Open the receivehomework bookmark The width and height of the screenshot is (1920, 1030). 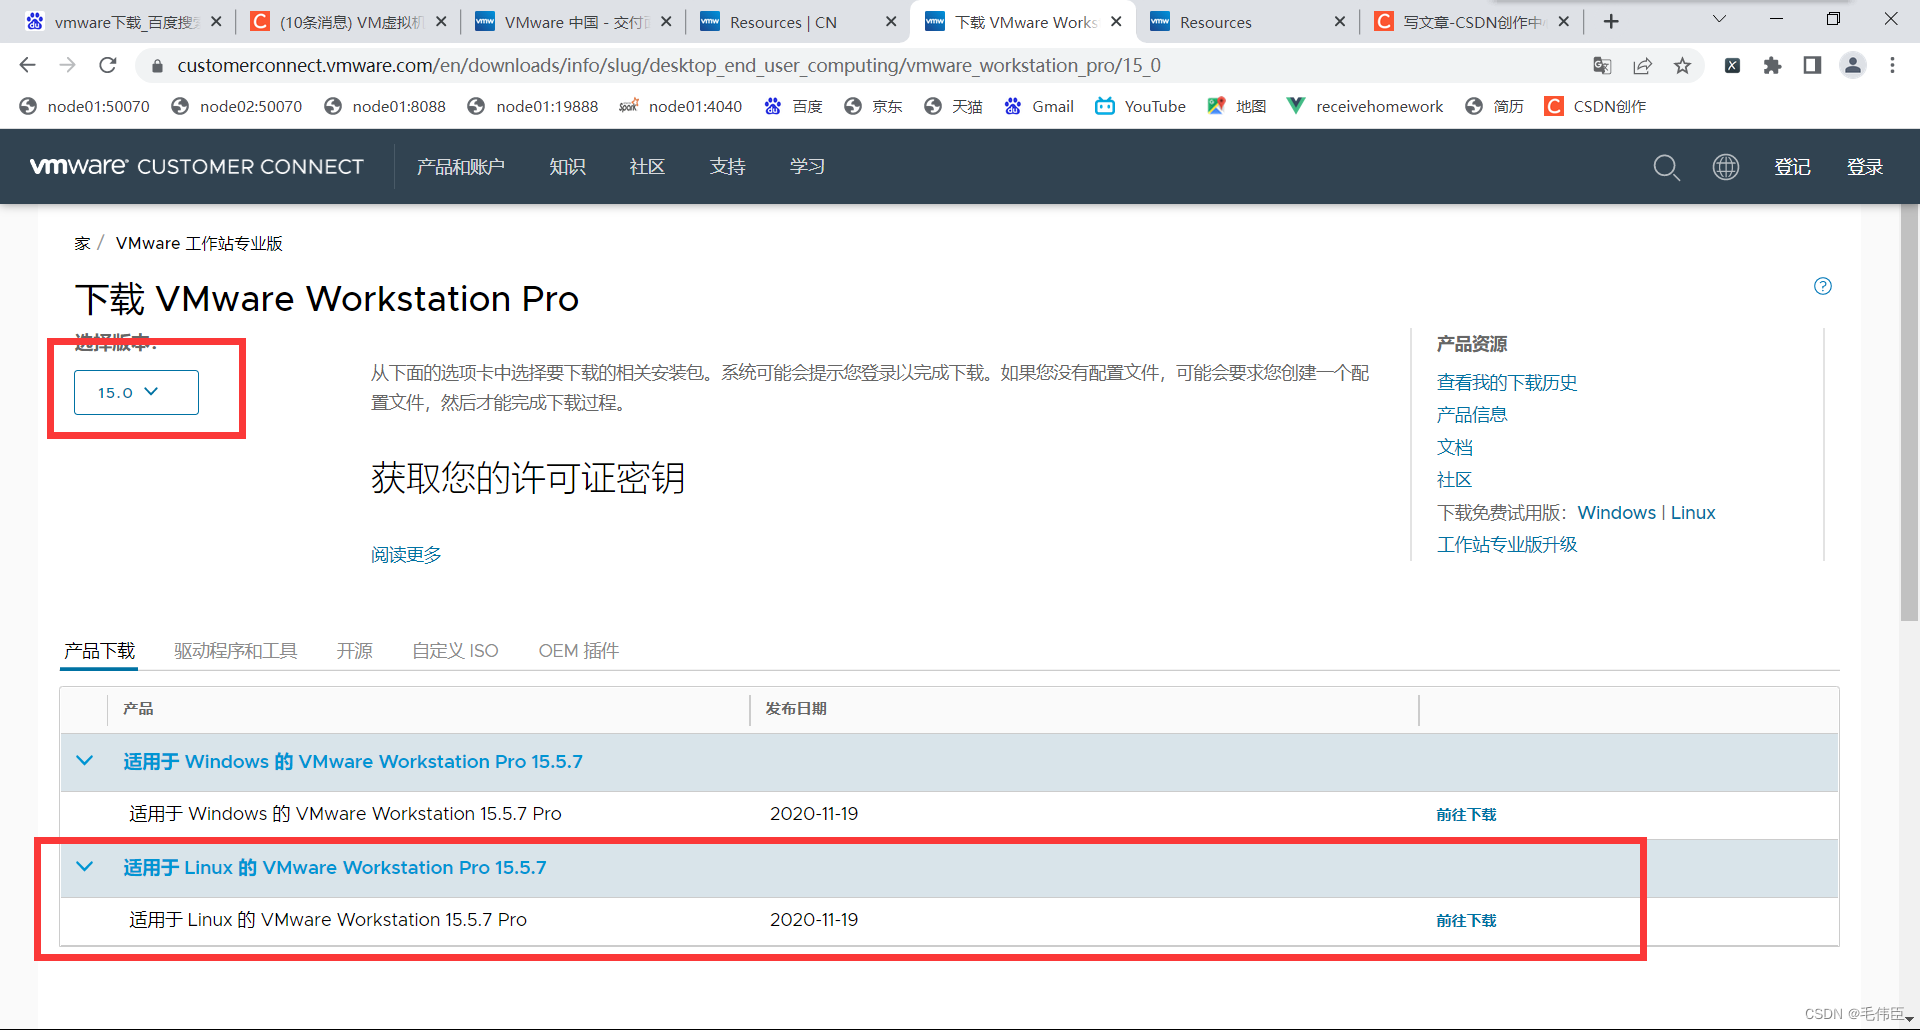tap(1365, 106)
